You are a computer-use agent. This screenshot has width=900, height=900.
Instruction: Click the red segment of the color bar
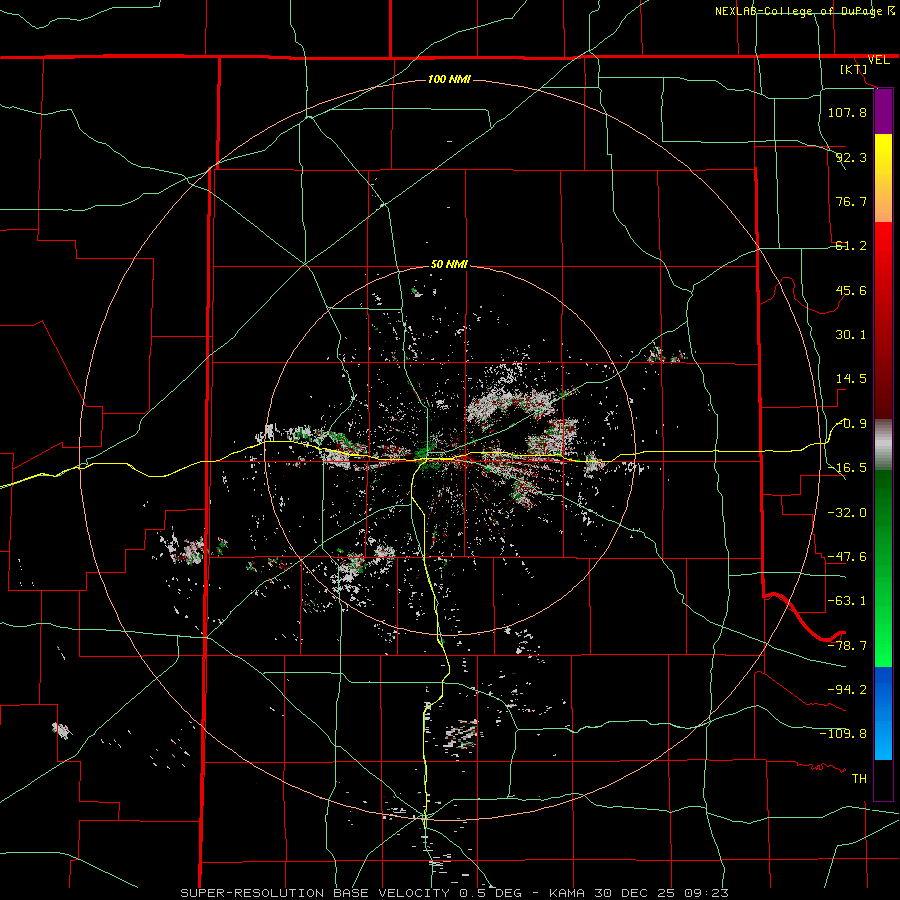883,320
